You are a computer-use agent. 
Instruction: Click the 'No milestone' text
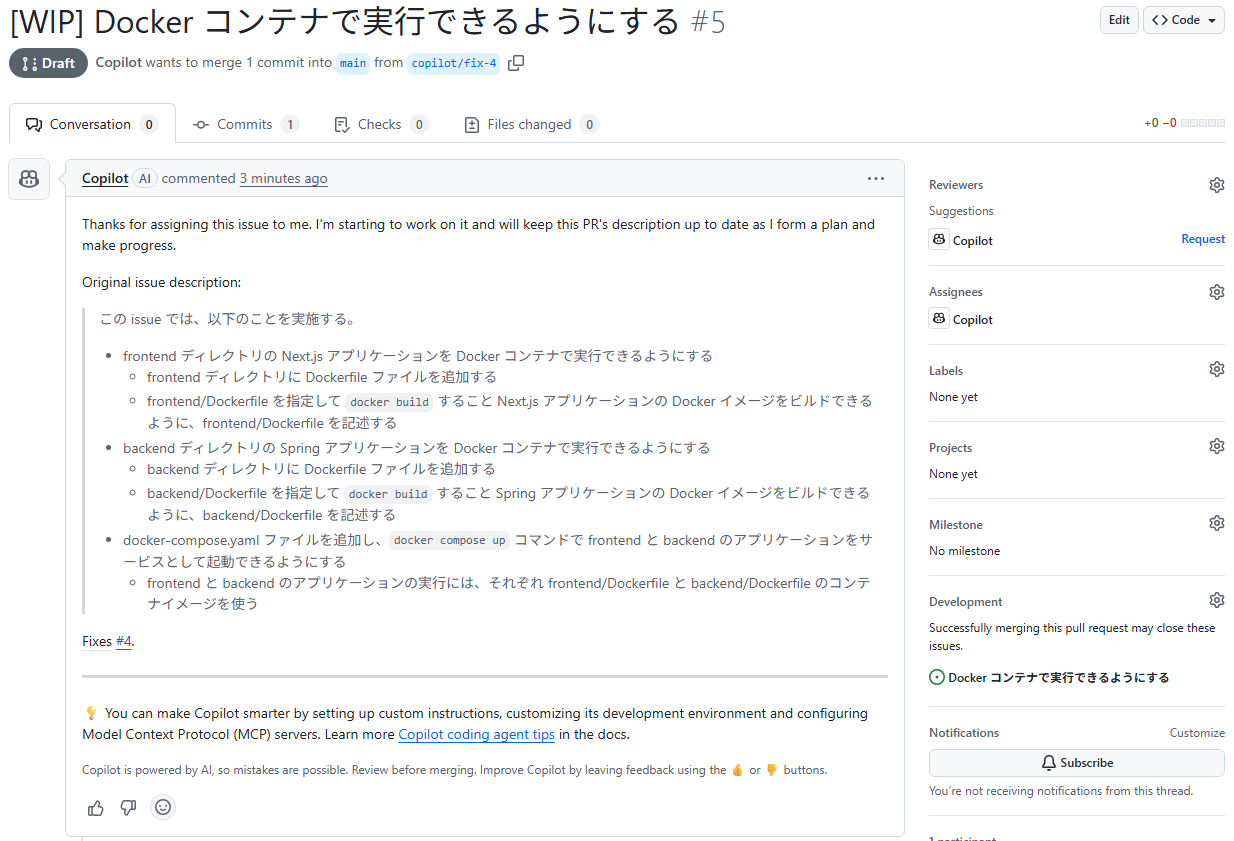point(964,551)
